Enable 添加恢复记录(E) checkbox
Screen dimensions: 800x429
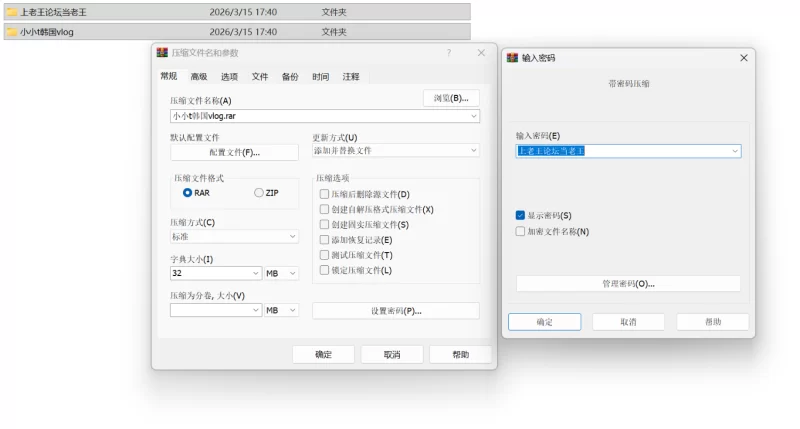[x=324, y=240]
